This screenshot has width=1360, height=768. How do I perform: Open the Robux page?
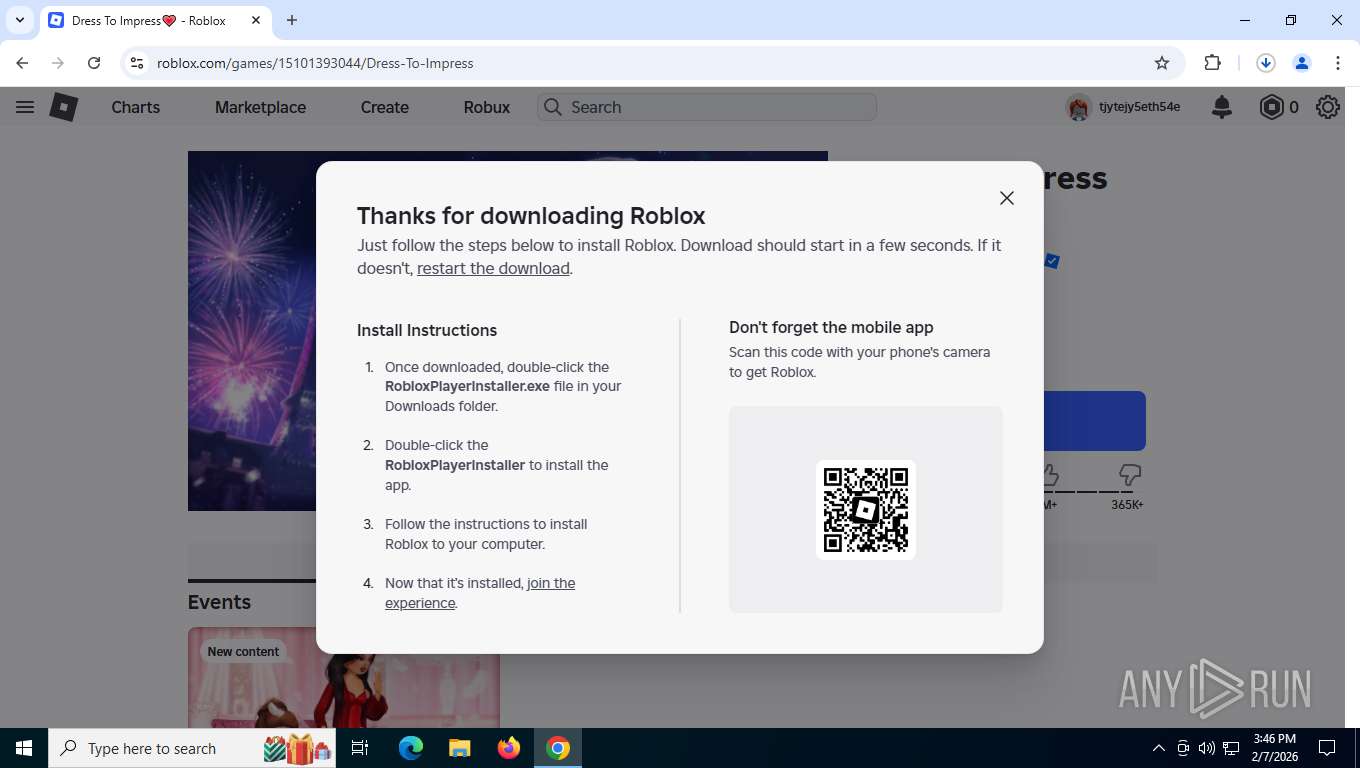pyautogui.click(x=487, y=107)
